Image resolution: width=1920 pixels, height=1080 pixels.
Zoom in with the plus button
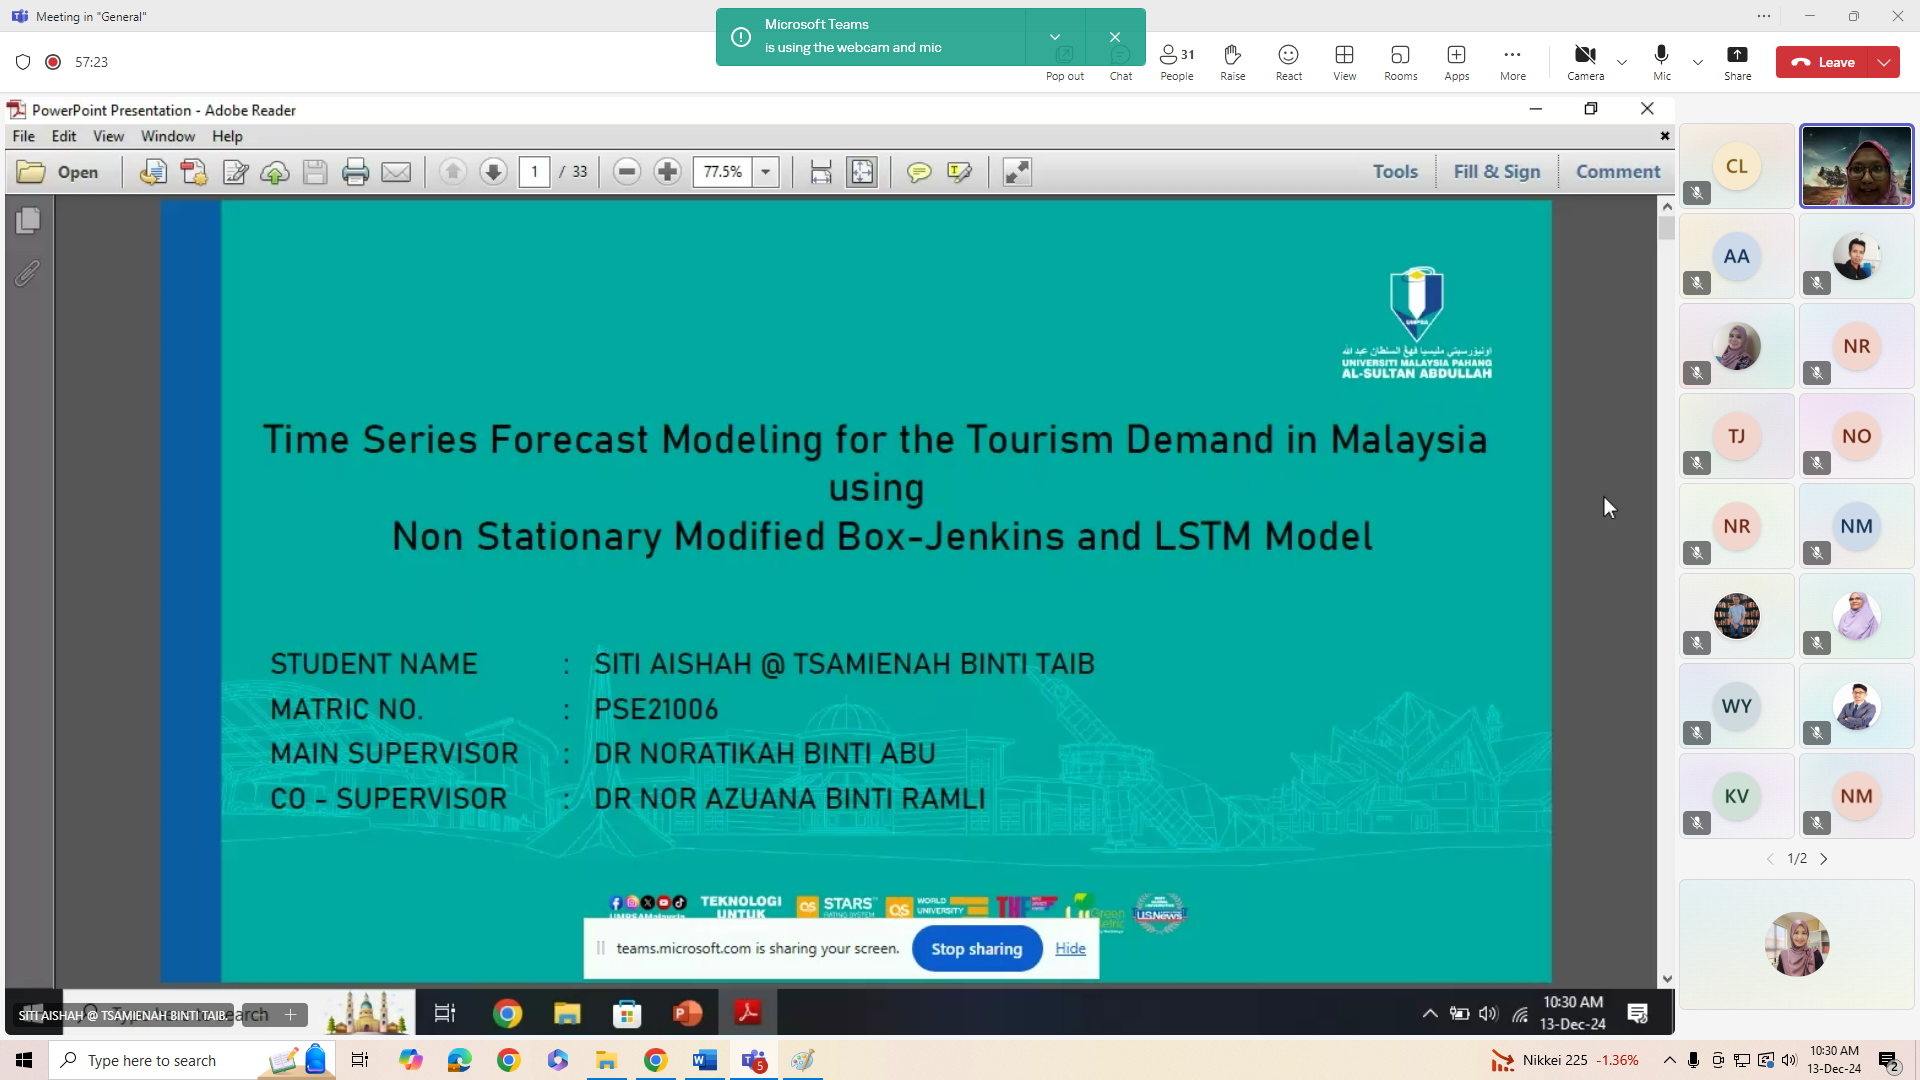[x=667, y=172]
